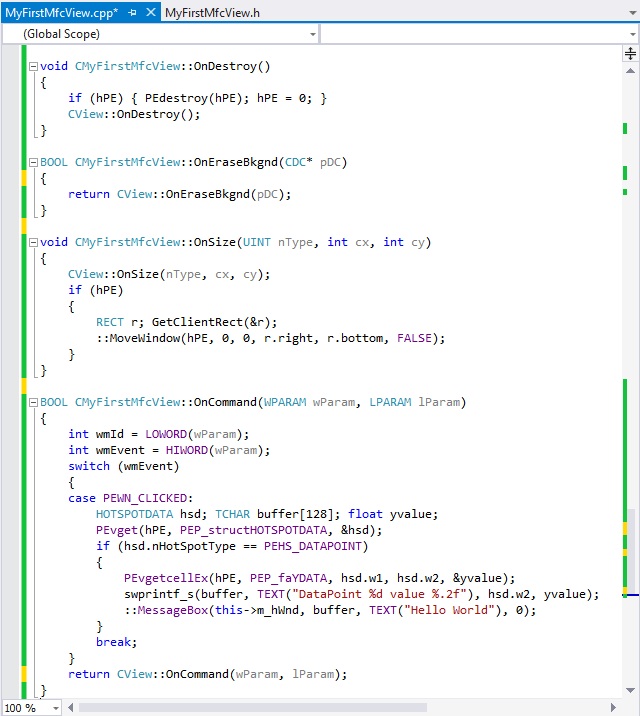Switch to MyFirstMfcView.h tab
640x716 pixels.
[212, 13]
